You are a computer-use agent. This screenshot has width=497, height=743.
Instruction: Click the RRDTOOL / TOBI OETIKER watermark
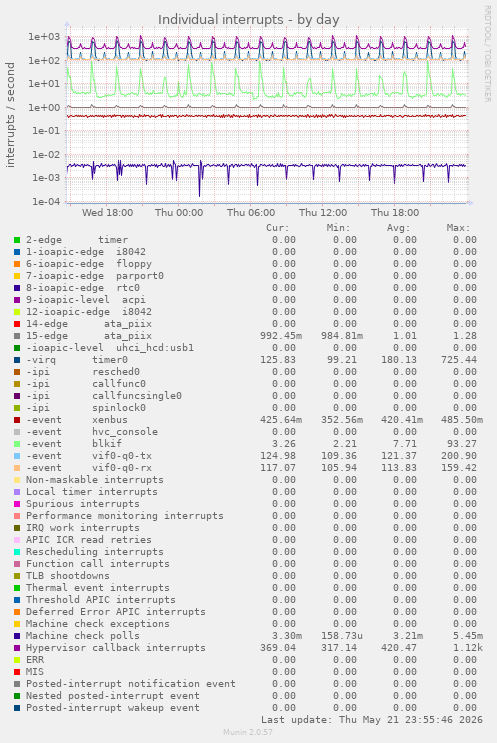(x=487, y=54)
